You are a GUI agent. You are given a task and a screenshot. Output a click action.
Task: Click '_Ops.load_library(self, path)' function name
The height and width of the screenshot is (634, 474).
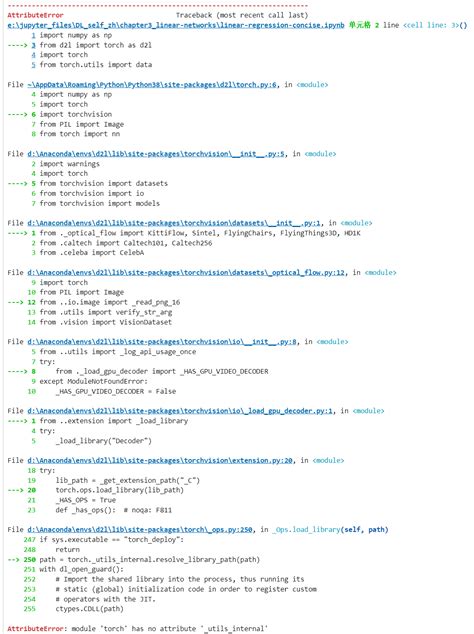(x=330, y=529)
